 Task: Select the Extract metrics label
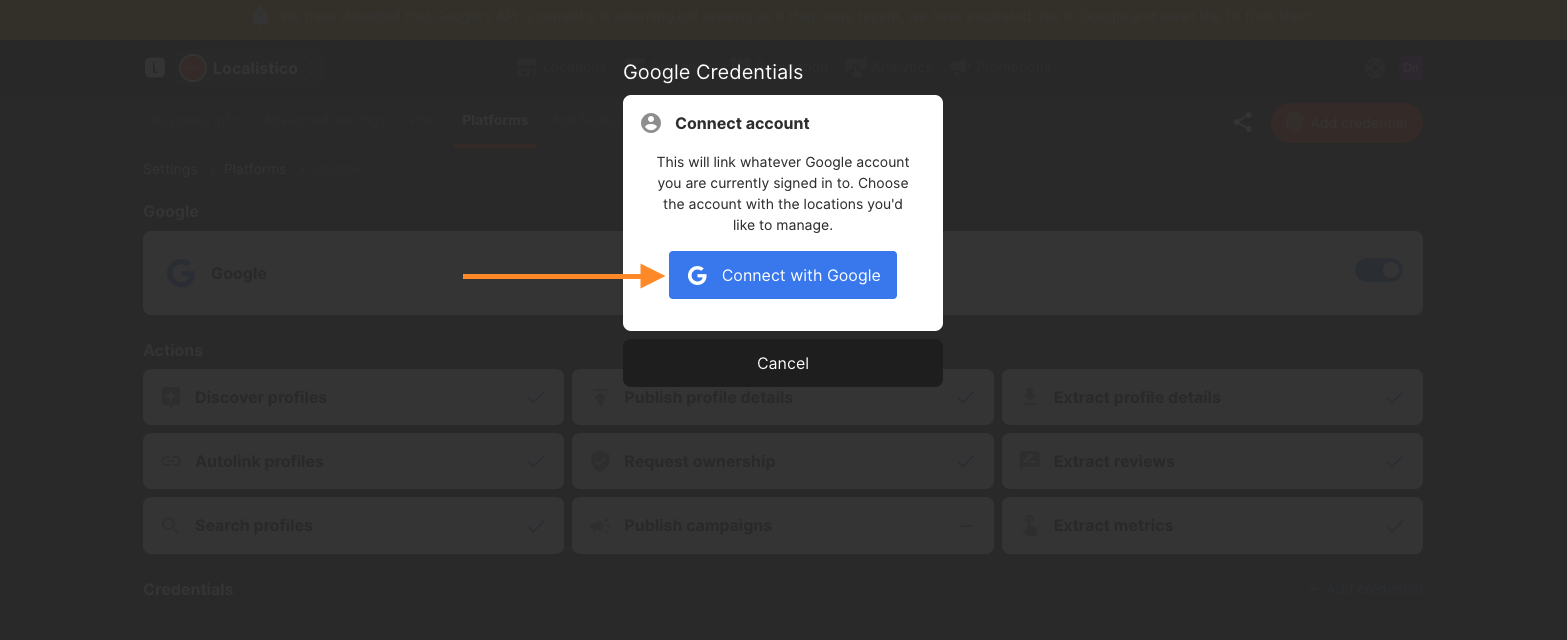tap(1114, 525)
